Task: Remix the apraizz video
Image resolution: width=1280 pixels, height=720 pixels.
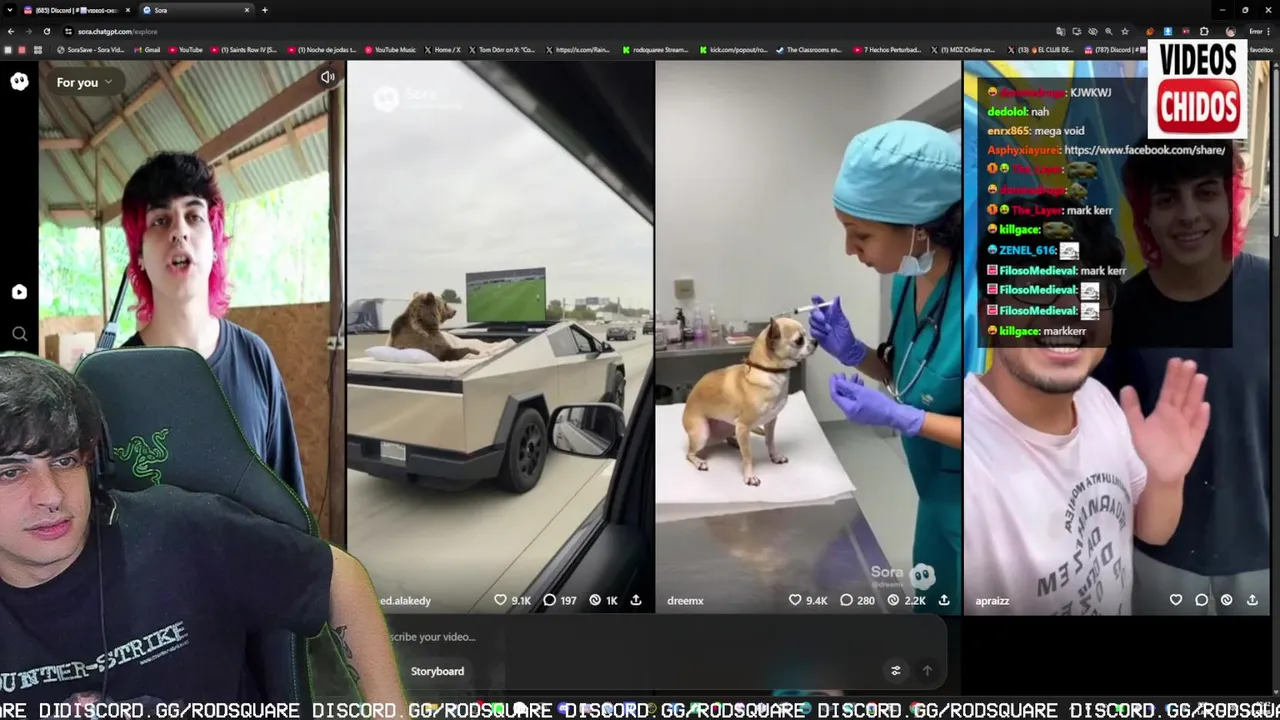Action: click(x=1226, y=600)
